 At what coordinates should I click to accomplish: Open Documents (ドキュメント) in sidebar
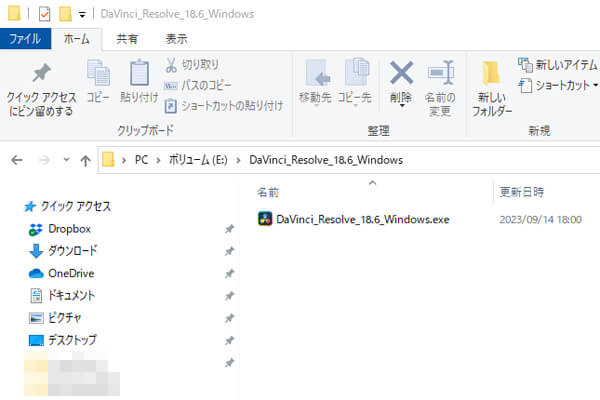coord(62,296)
